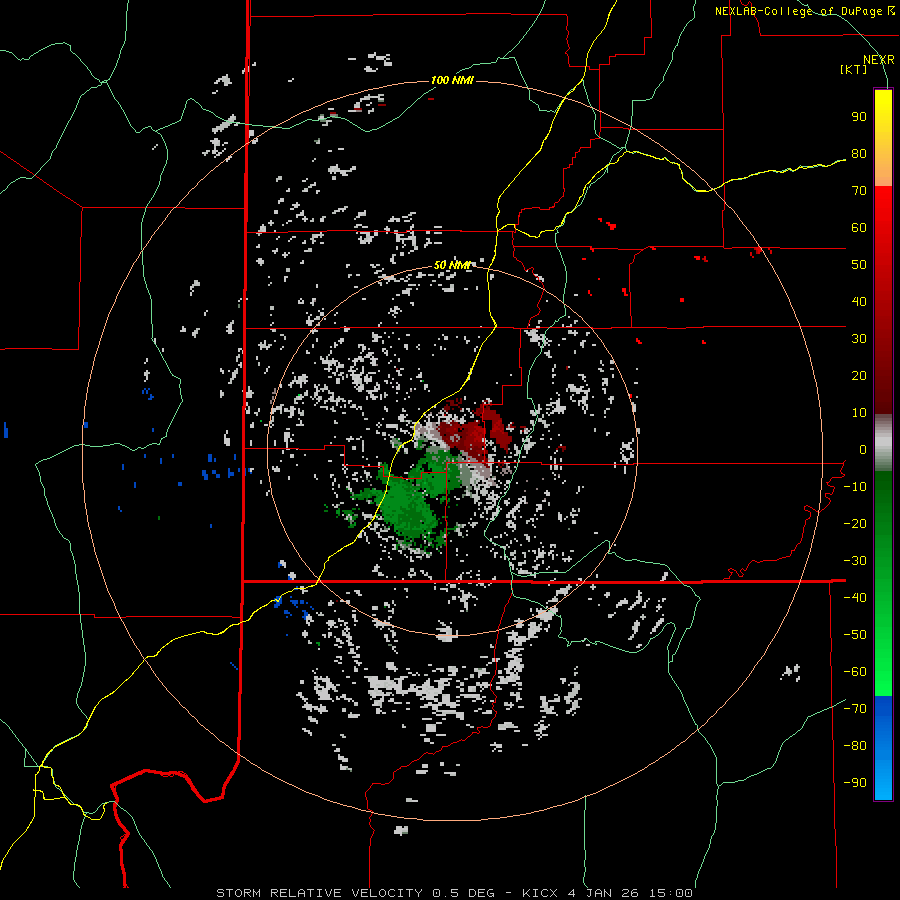
Task: Click the 10 value on velocity scale
Action: coord(859,413)
